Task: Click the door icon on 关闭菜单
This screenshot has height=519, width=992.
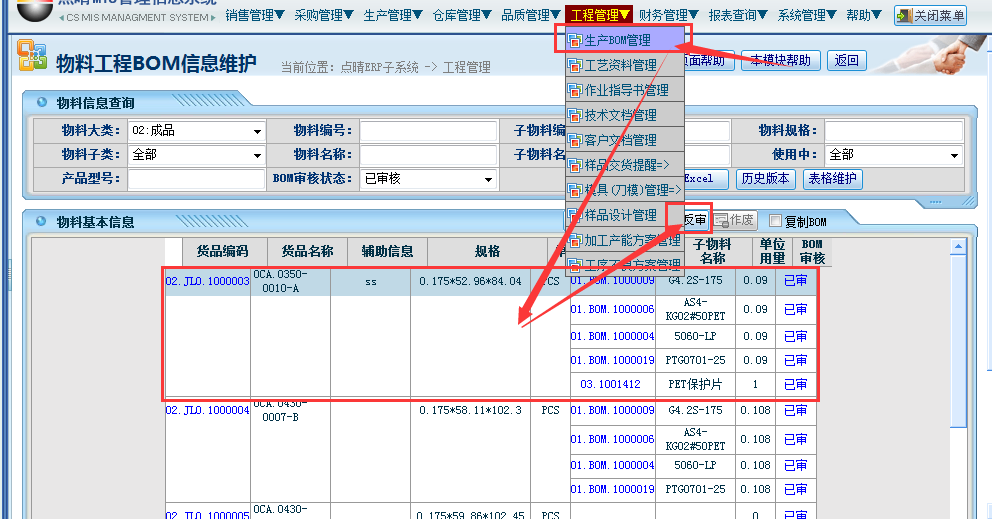Action: pyautogui.click(x=904, y=16)
